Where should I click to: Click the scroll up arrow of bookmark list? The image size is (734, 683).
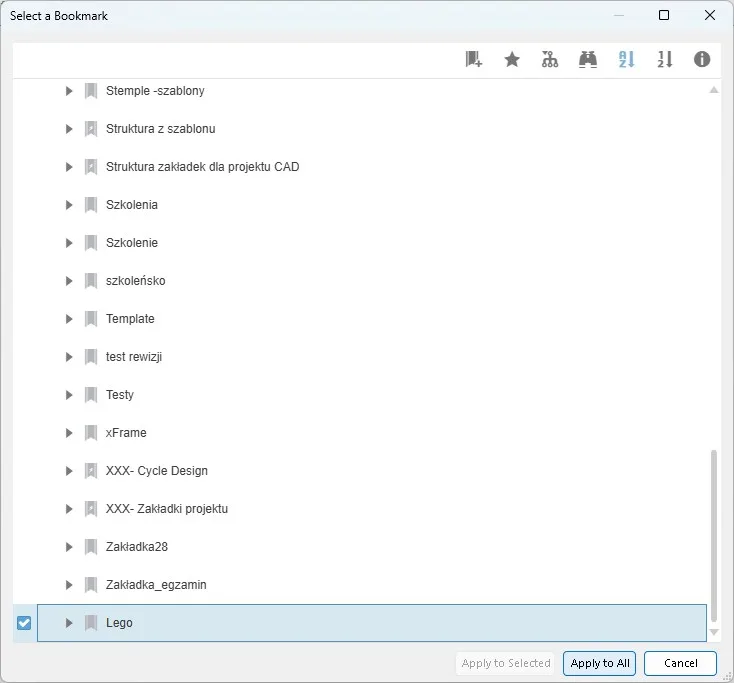tap(713, 90)
